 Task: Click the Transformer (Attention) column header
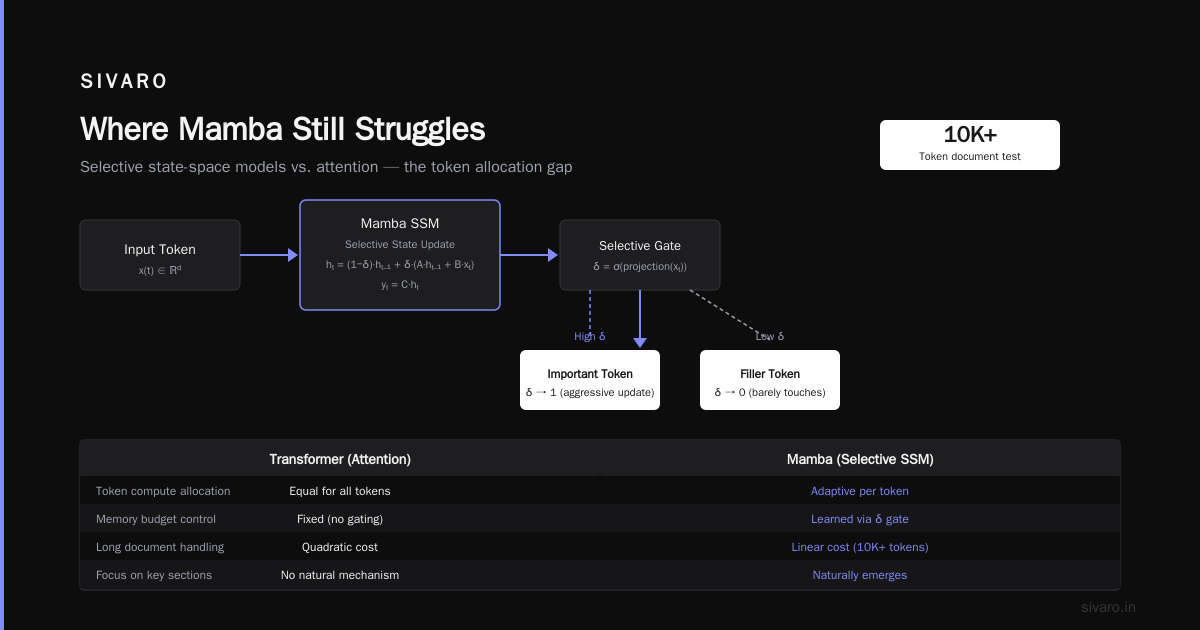pyautogui.click(x=340, y=459)
